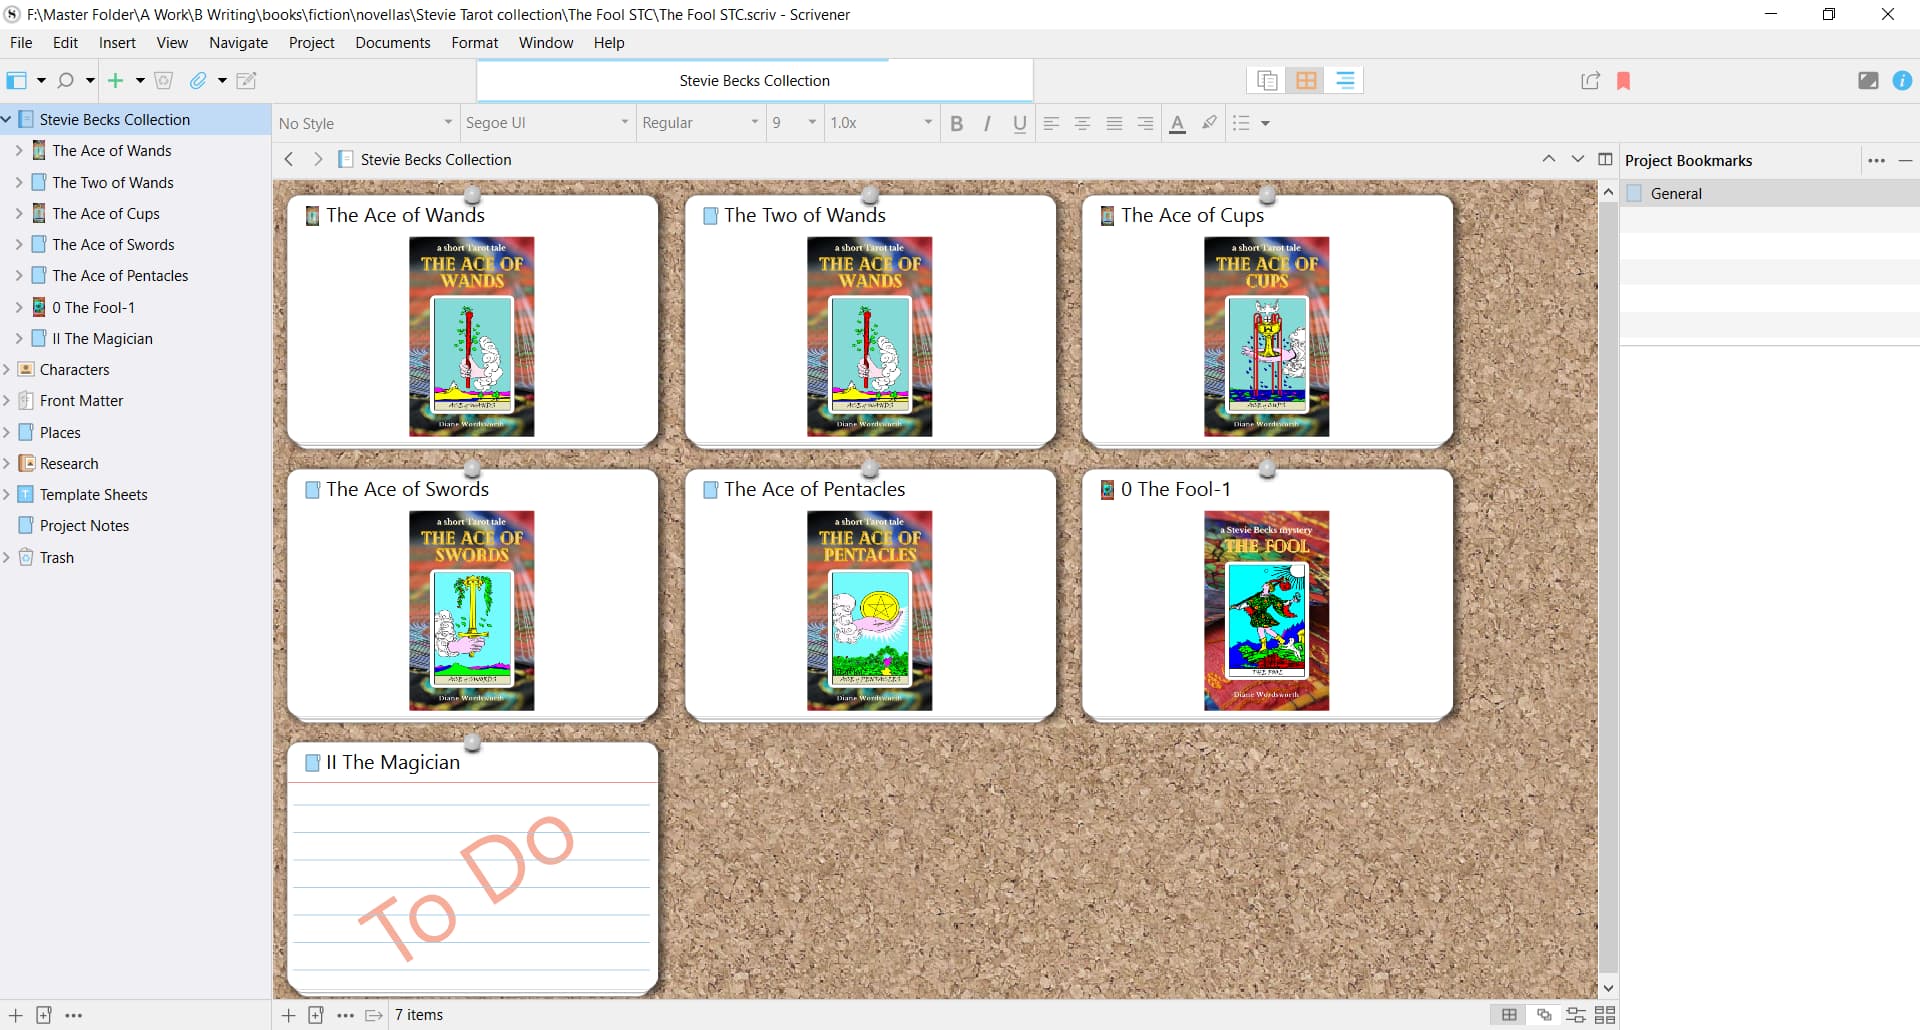The height and width of the screenshot is (1030, 1920).
Task: Open the Insert menu
Action: point(117,43)
